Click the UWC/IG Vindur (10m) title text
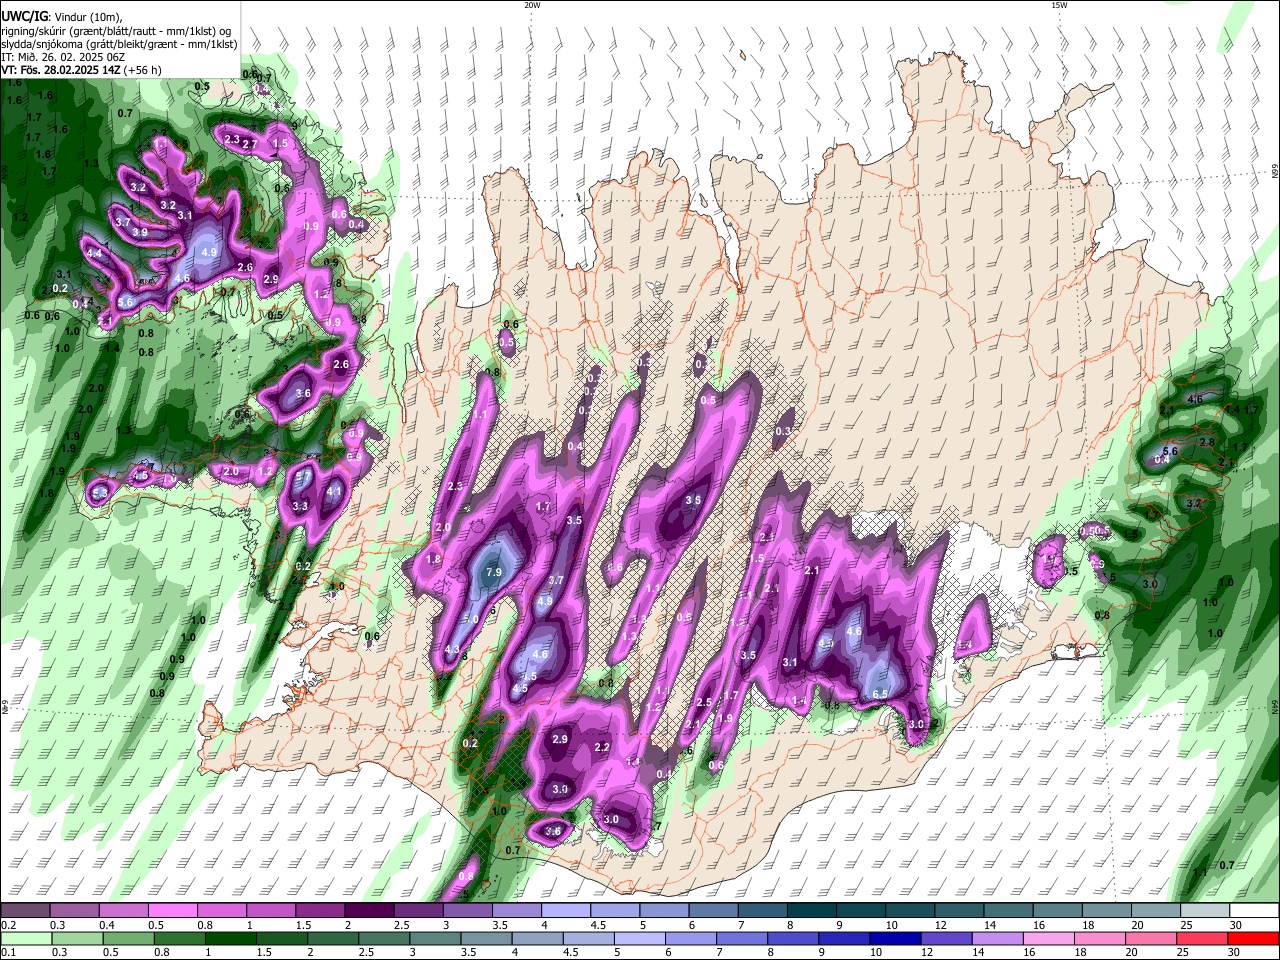This screenshot has width=1280, height=960. pyautogui.click(x=62, y=16)
